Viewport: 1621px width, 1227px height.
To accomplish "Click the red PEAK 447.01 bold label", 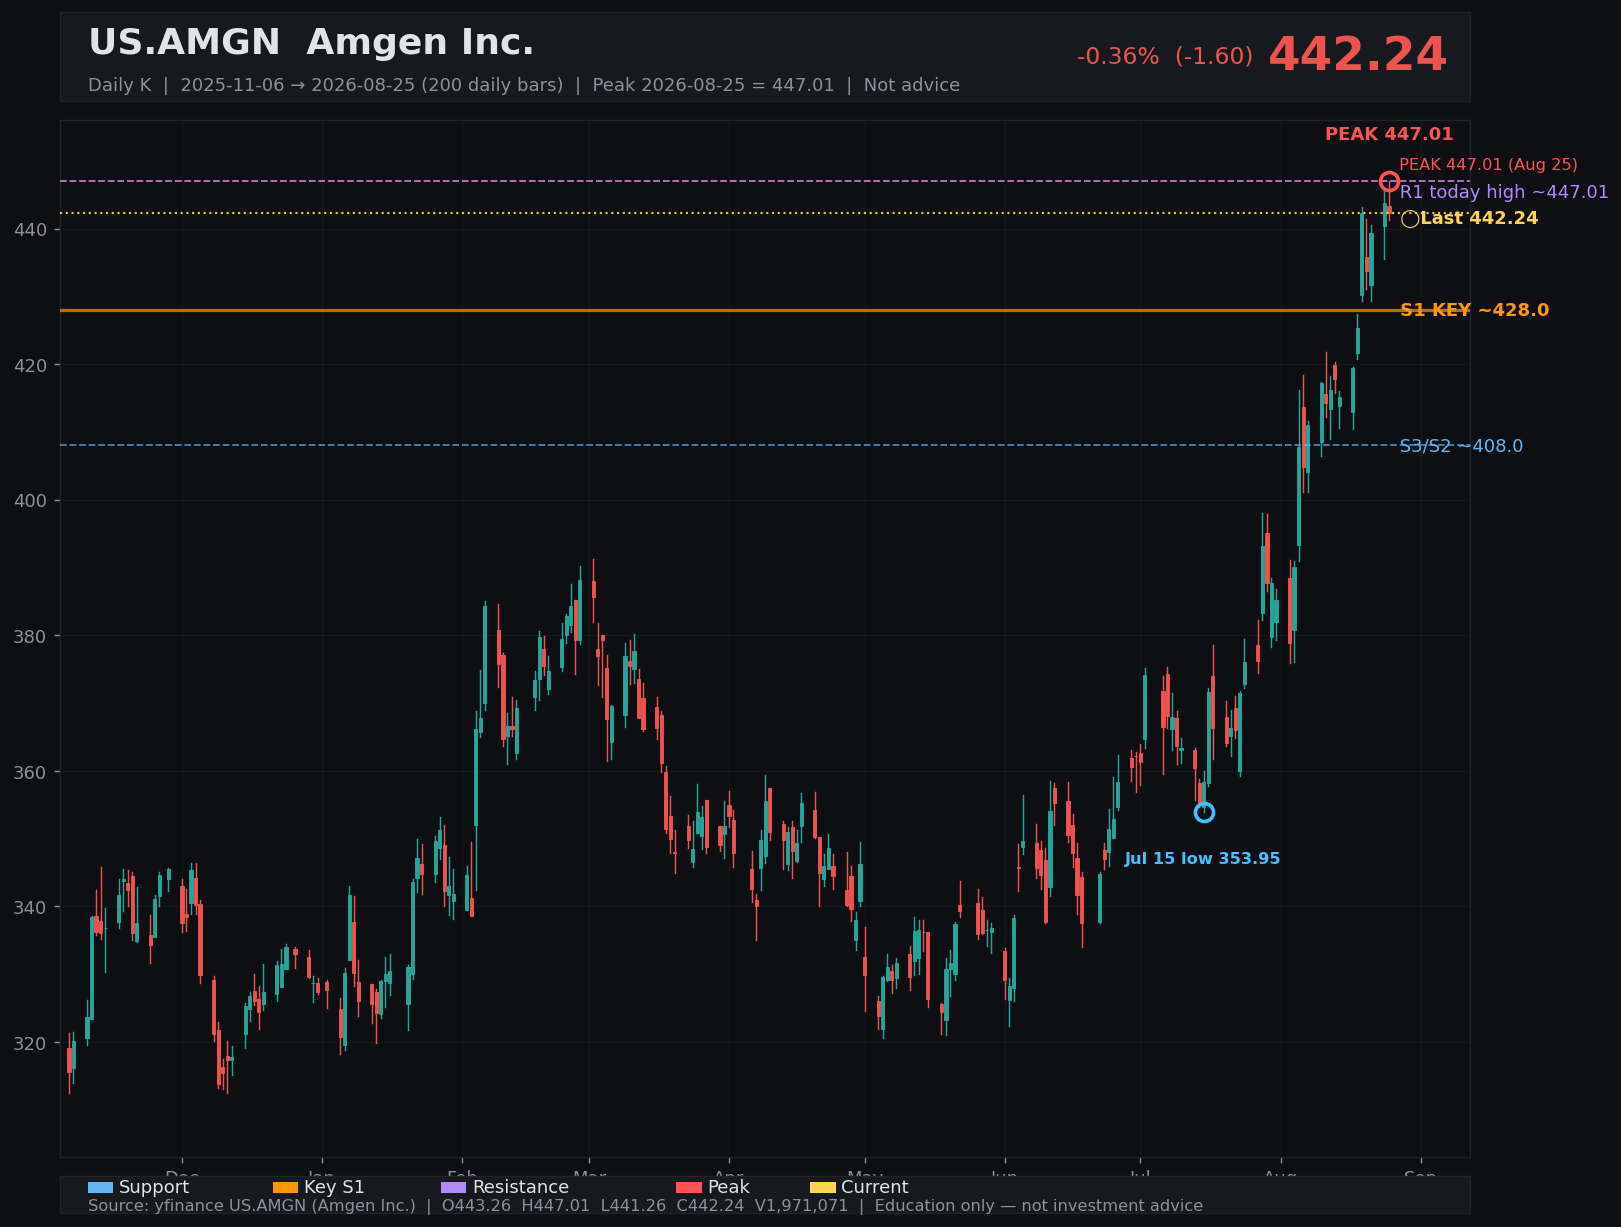I will (x=1389, y=134).
